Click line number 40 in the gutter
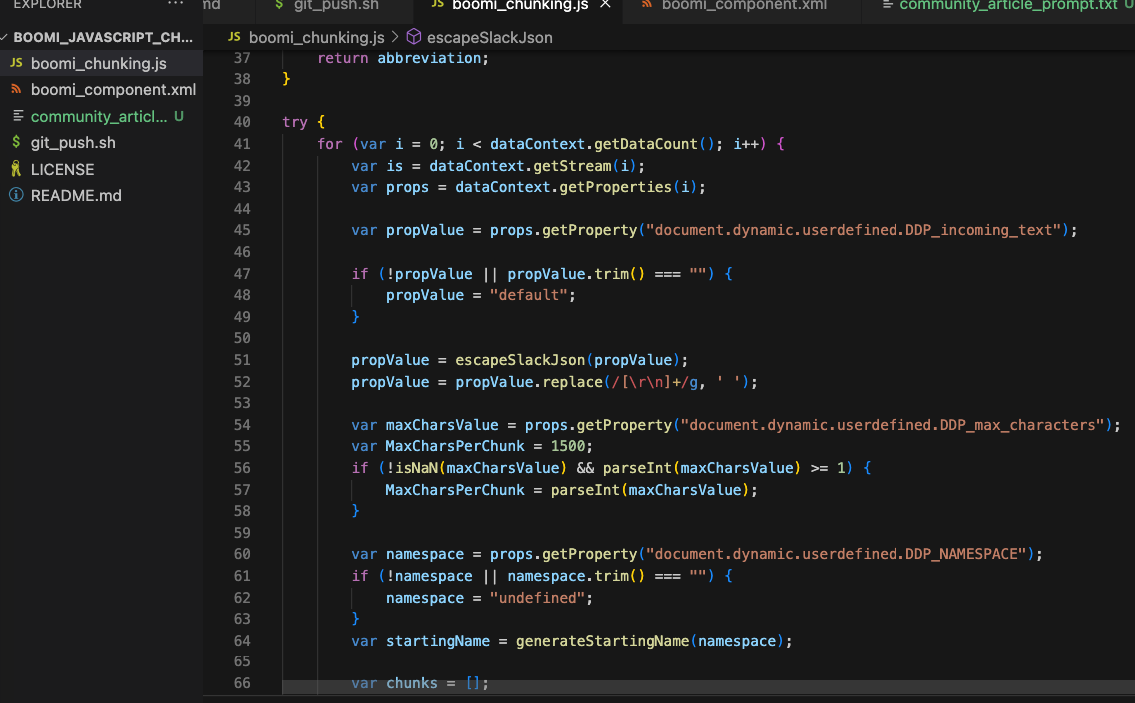This screenshot has width=1135, height=703. 241,122
